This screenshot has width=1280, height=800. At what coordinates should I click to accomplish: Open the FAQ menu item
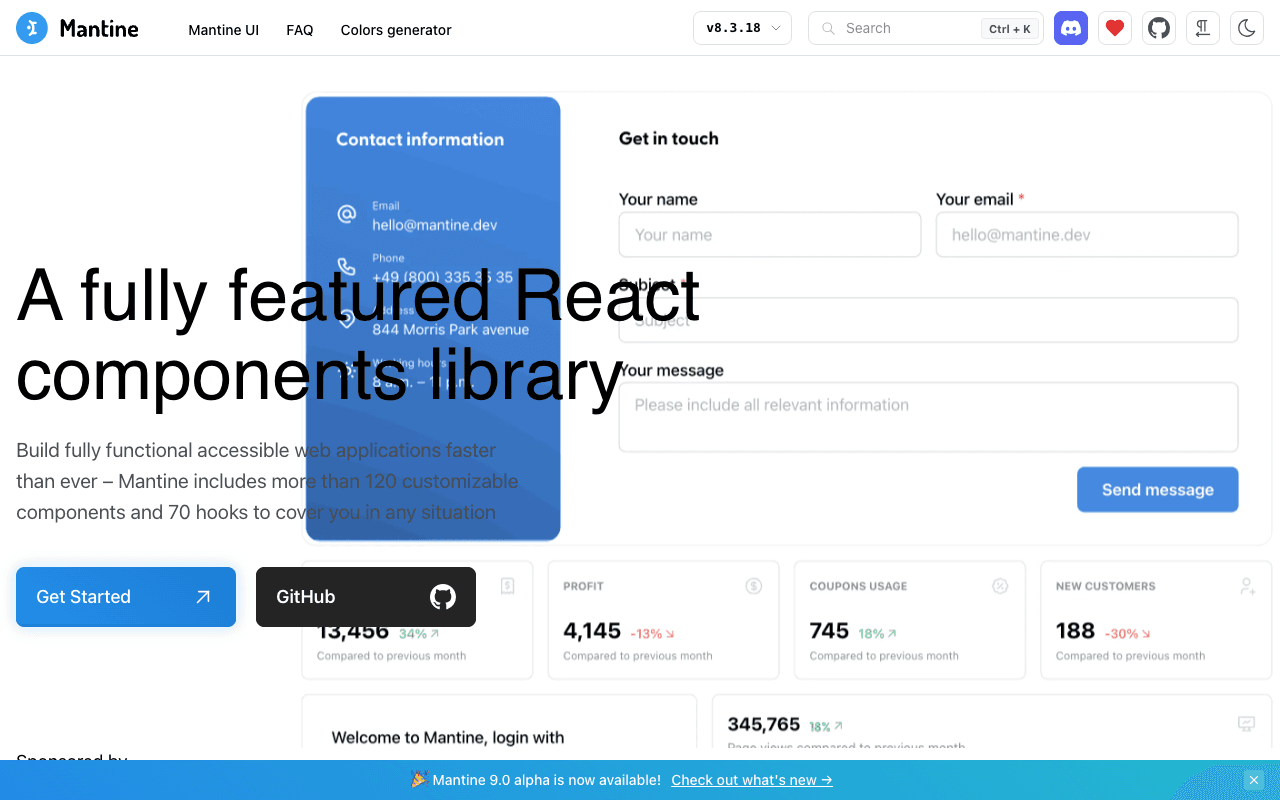(300, 30)
